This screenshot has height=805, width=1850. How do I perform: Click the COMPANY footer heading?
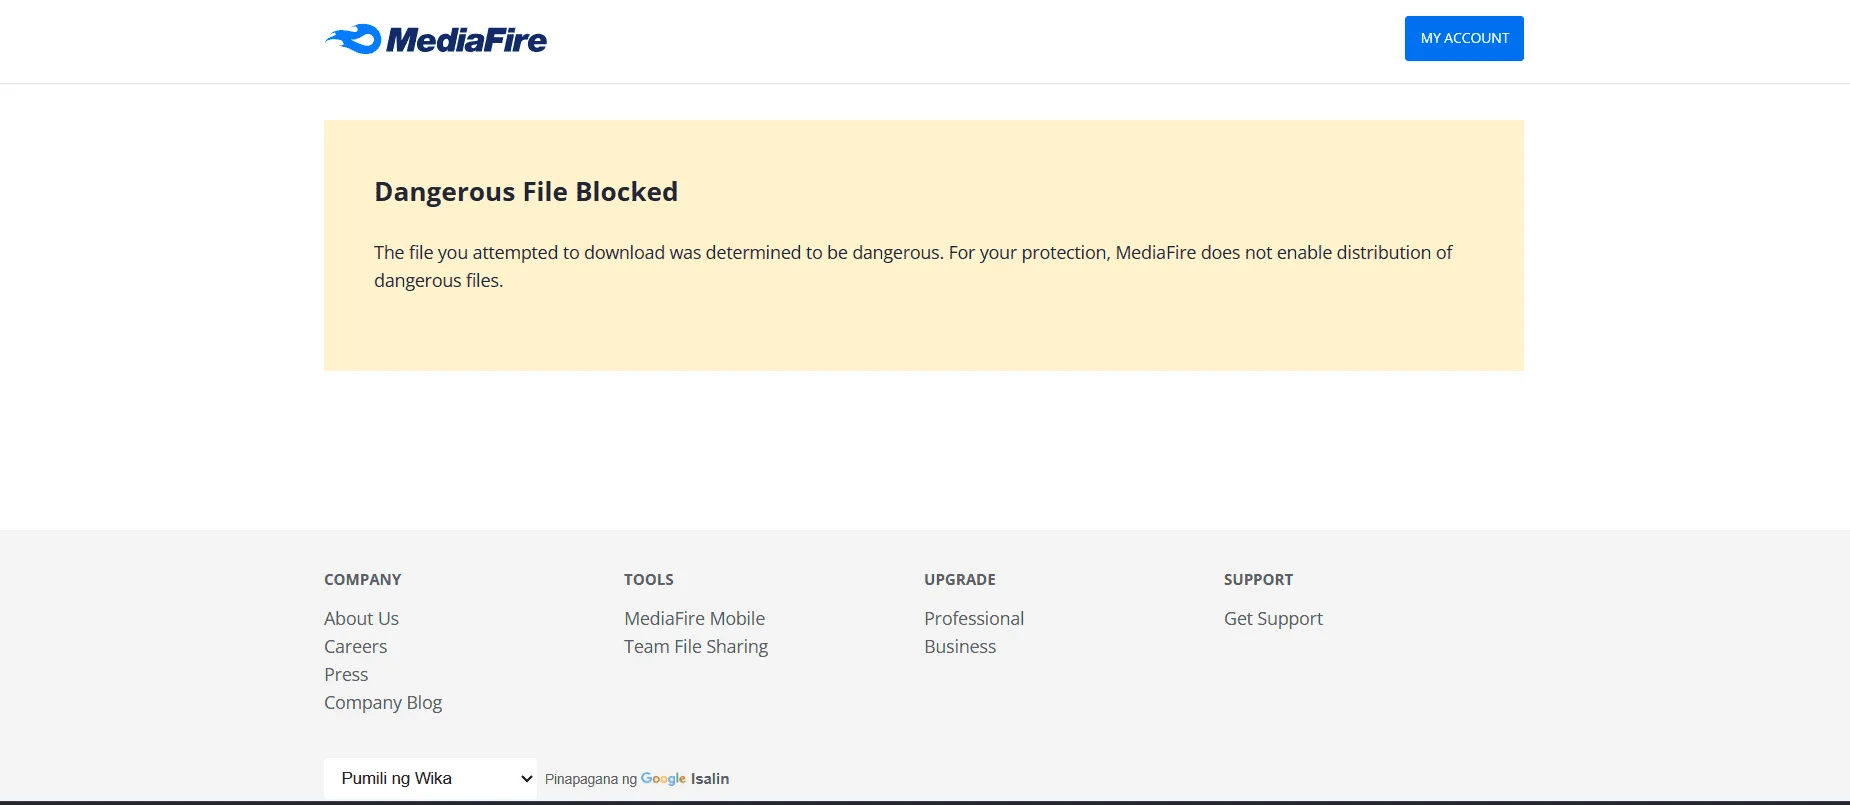coord(362,579)
